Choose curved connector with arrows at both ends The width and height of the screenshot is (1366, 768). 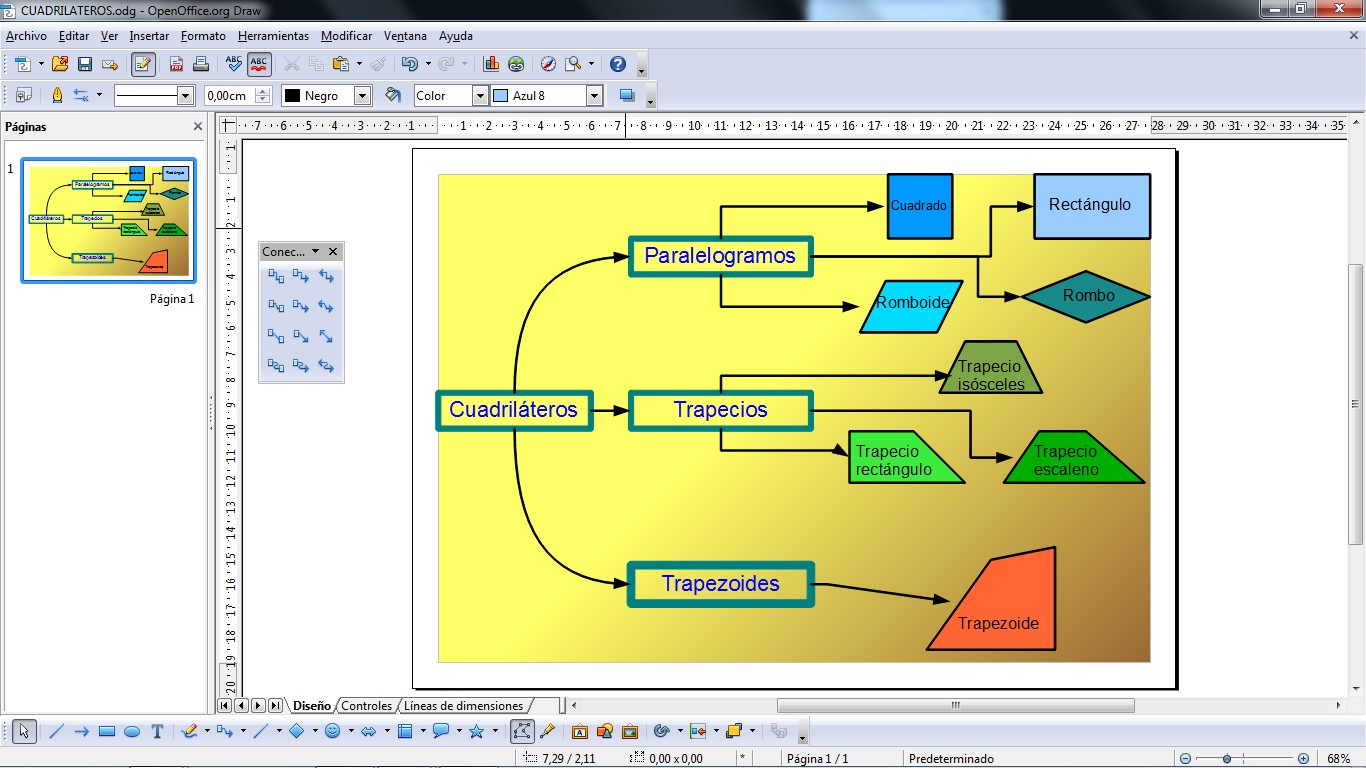[x=326, y=365]
